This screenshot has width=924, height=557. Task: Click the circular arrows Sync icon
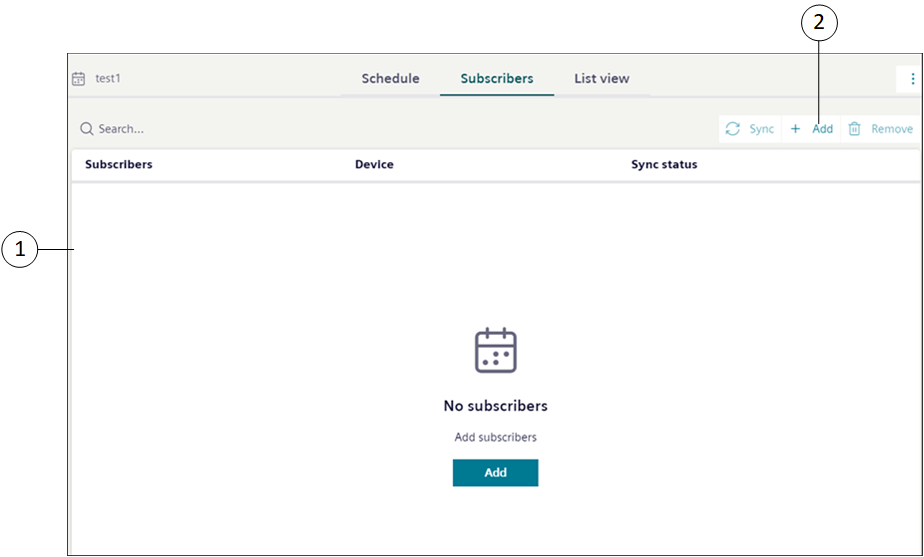point(733,129)
